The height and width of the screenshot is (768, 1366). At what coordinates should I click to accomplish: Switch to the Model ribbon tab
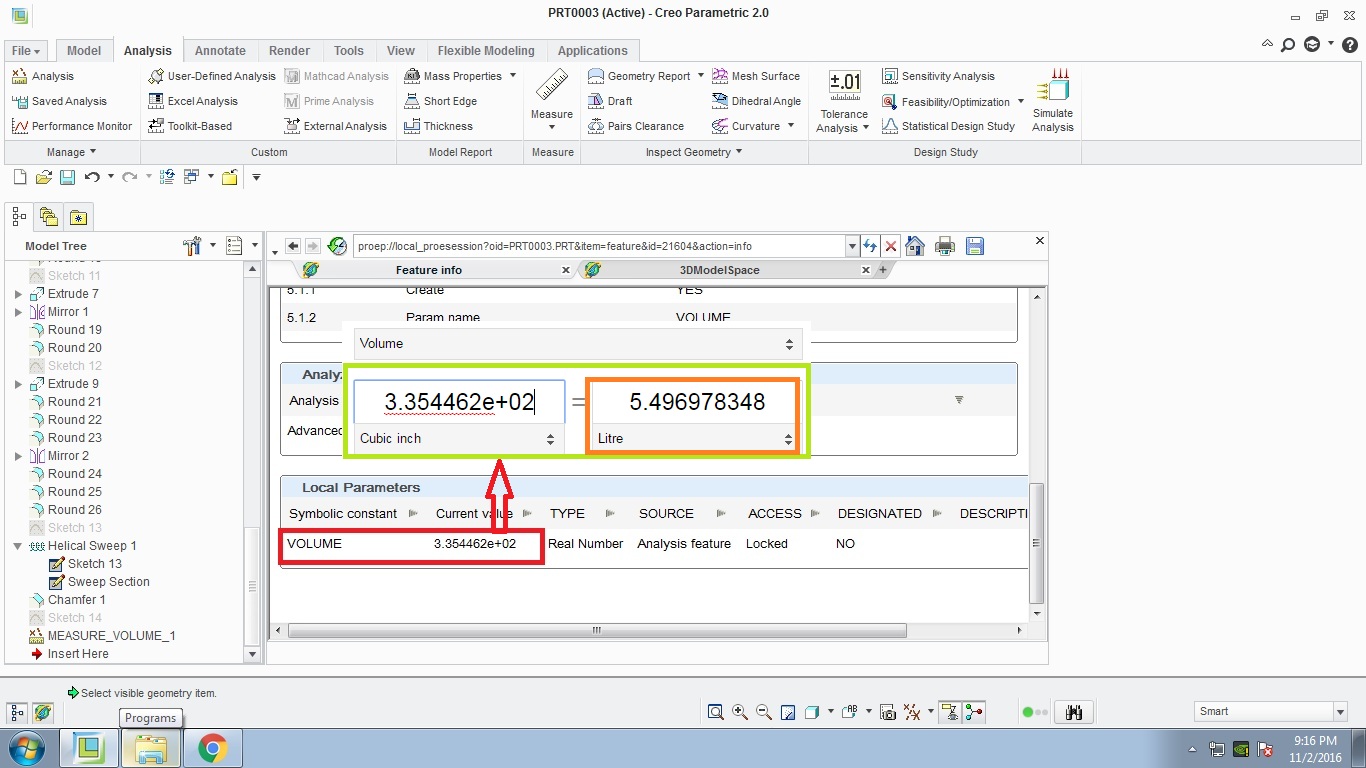84,51
